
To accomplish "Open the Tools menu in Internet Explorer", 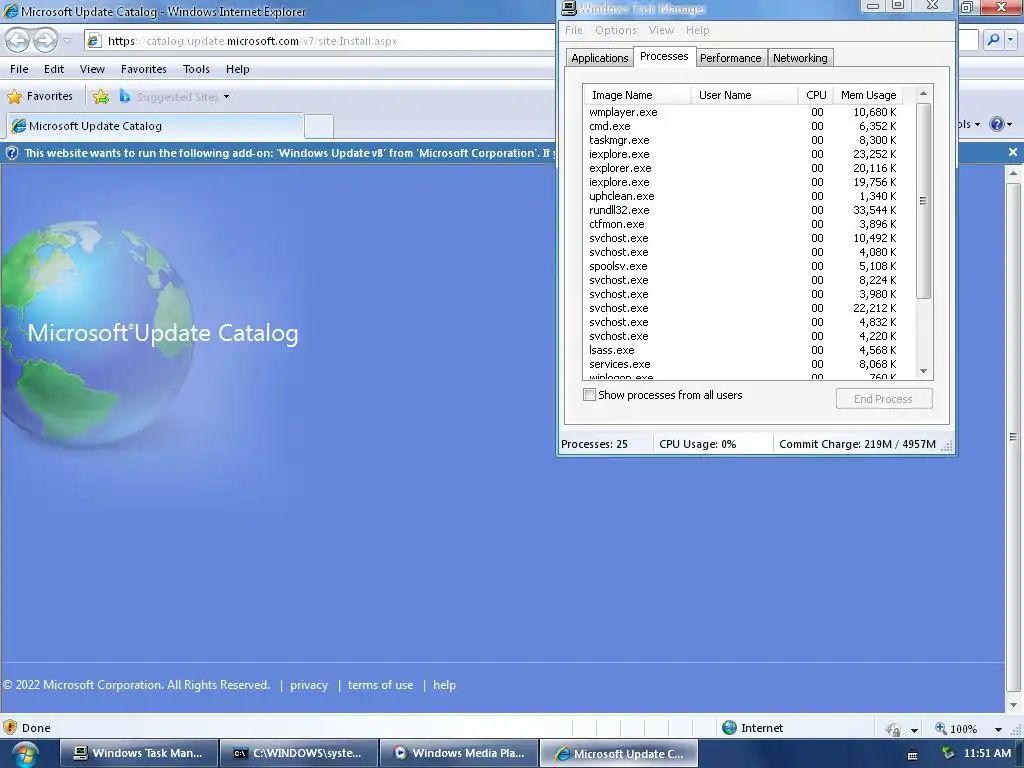I will pos(196,69).
